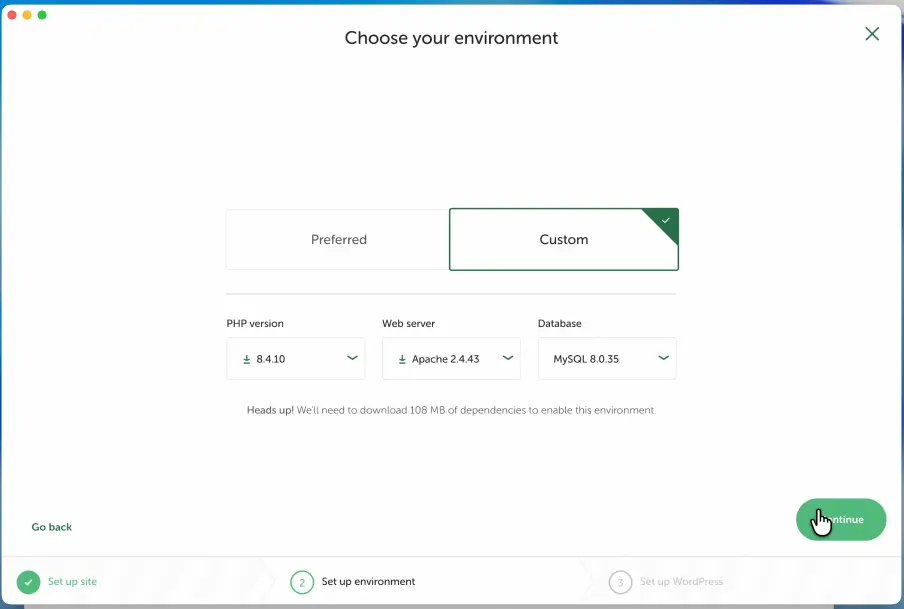
Task: Click the macOS yellow minimize button
Action: (x=27, y=15)
